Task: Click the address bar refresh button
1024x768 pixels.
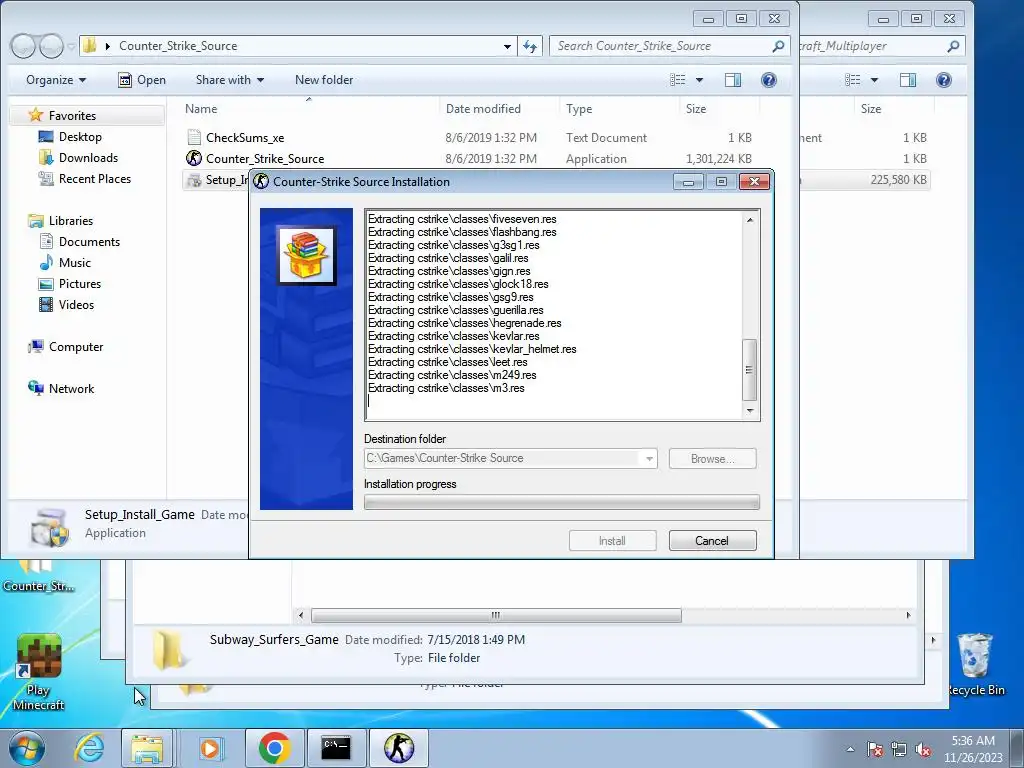Action: click(x=530, y=46)
